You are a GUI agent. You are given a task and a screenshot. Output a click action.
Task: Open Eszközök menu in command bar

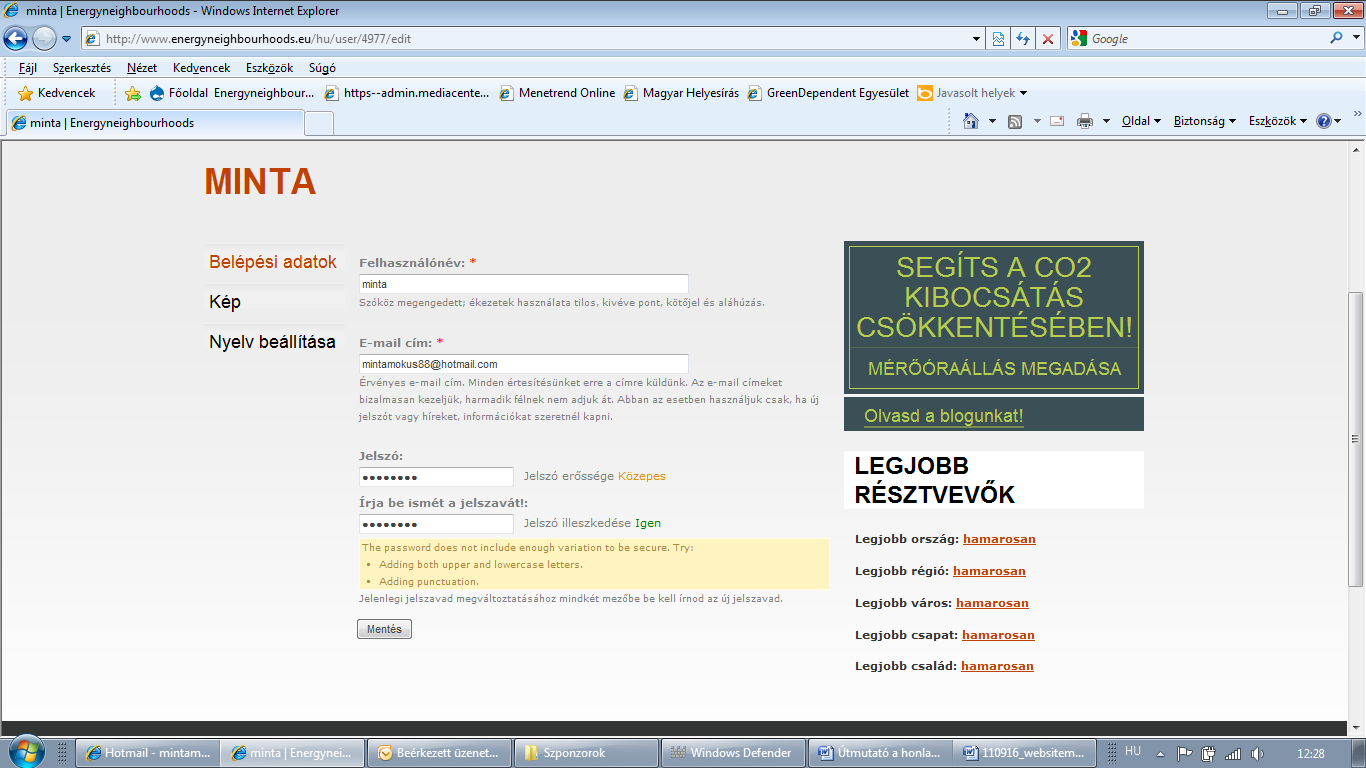(x=1278, y=121)
